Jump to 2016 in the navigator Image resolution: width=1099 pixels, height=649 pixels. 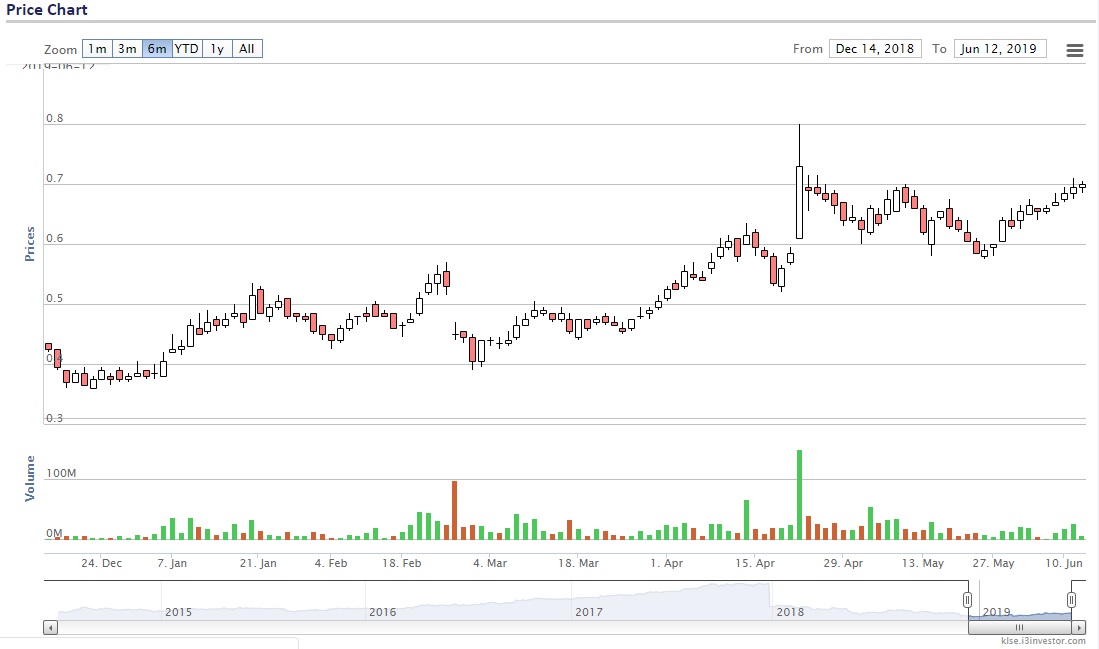click(x=381, y=611)
